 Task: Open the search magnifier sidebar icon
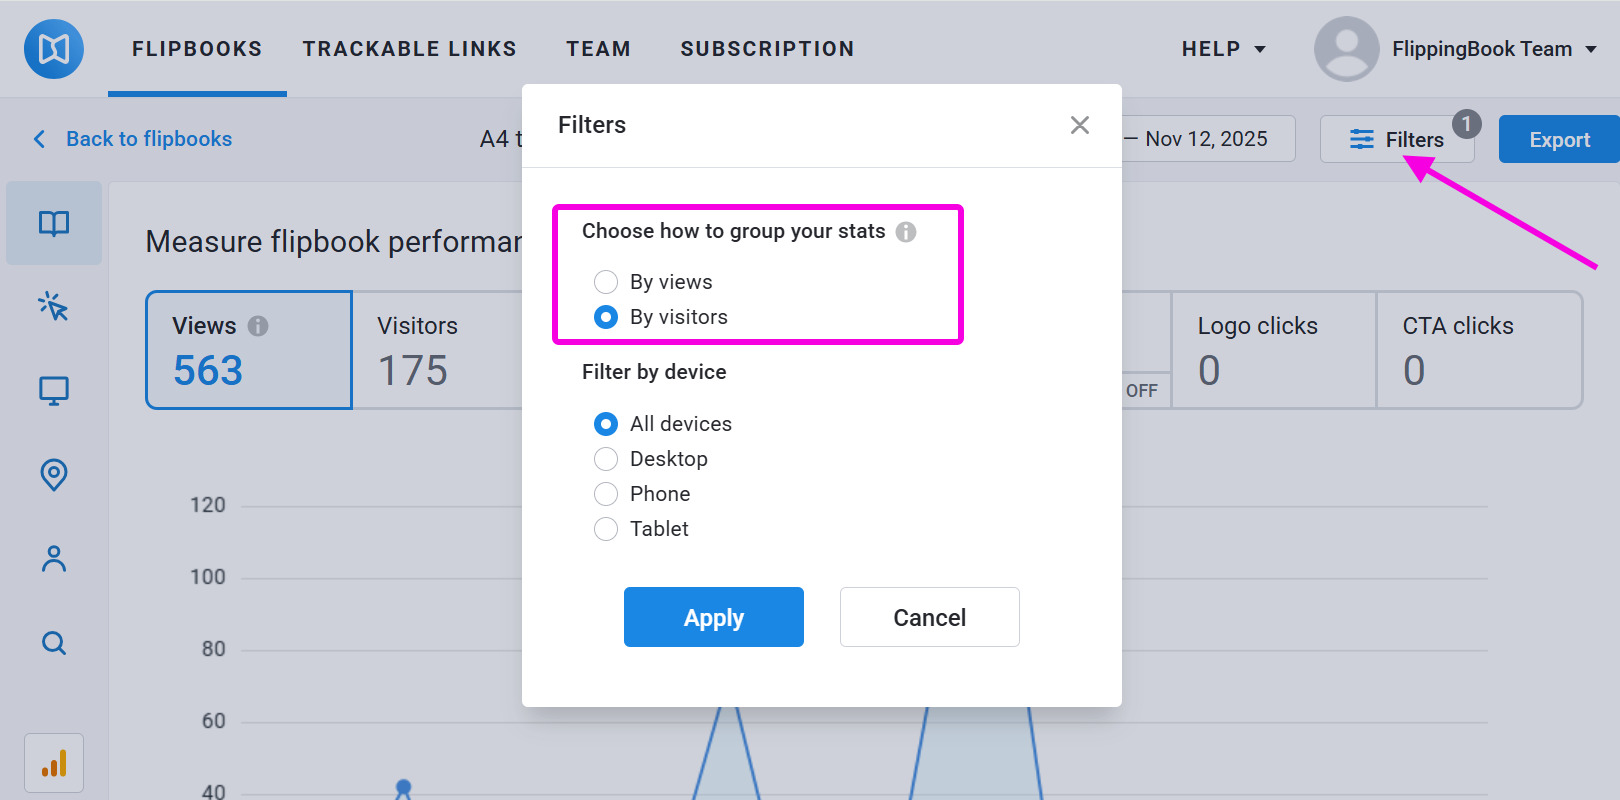coord(54,643)
